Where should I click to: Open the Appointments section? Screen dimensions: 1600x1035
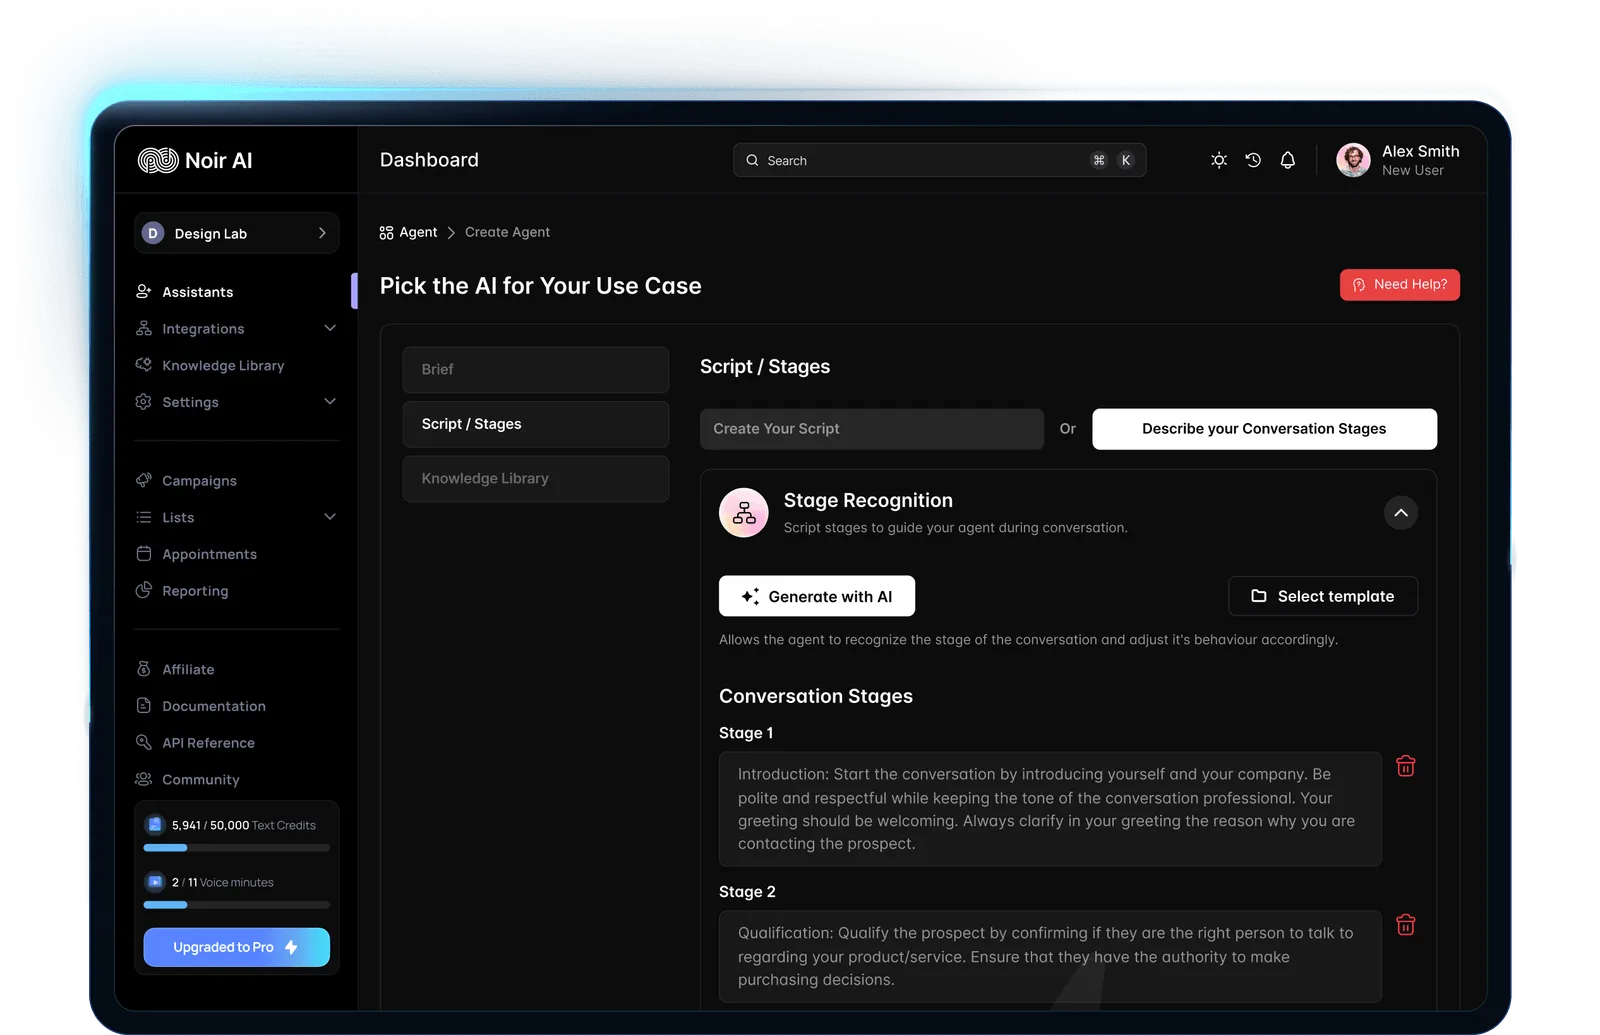click(x=209, y=553)
